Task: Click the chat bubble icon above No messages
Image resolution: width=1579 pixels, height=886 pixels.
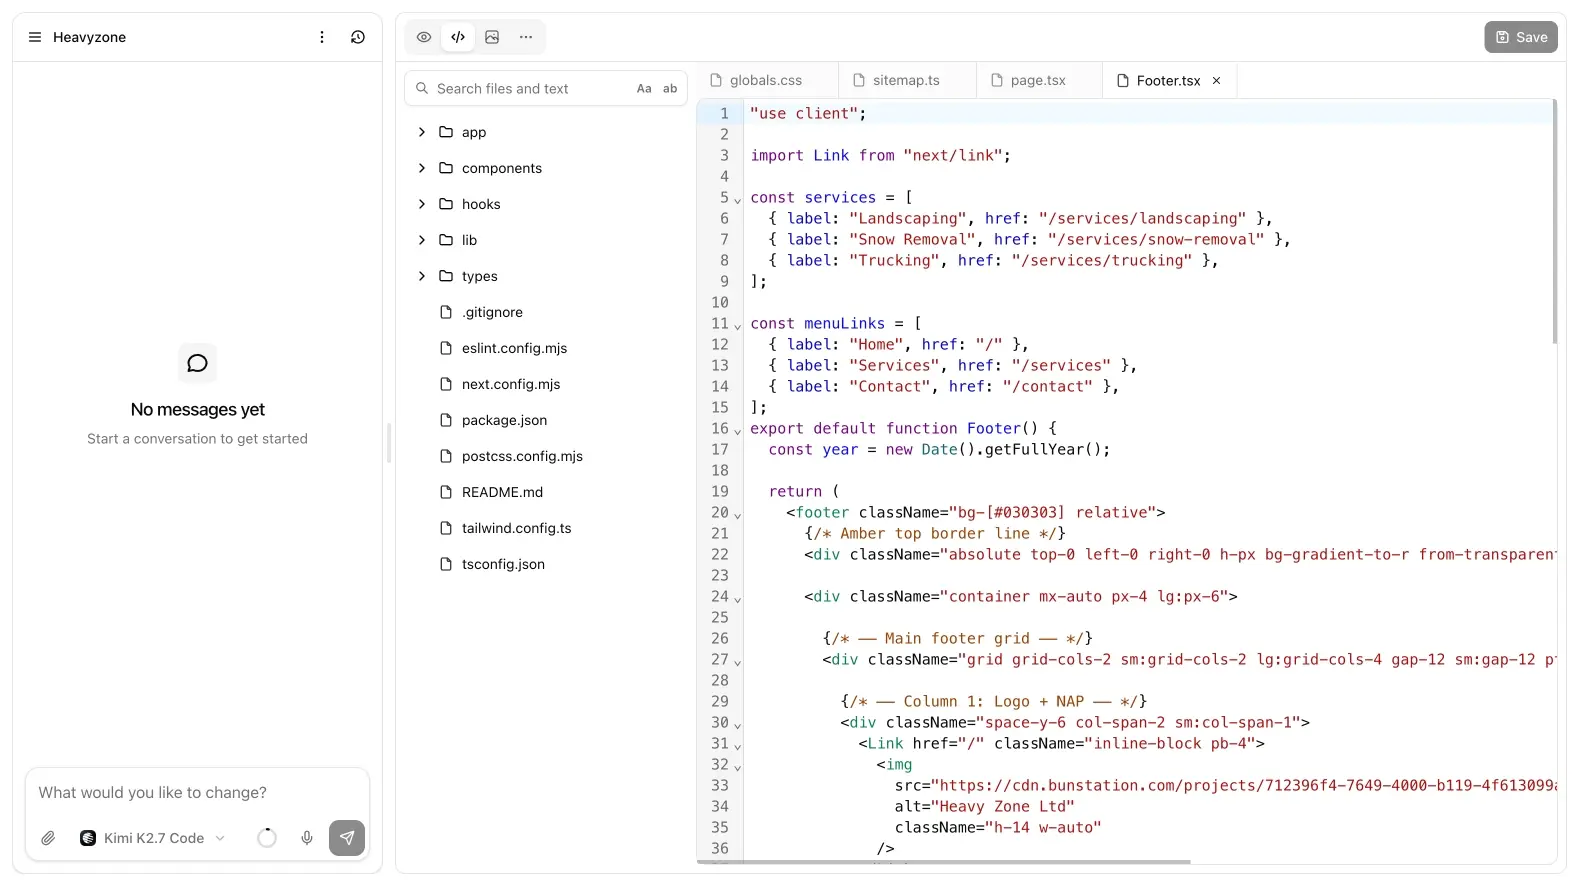Action: coord(198,363)
